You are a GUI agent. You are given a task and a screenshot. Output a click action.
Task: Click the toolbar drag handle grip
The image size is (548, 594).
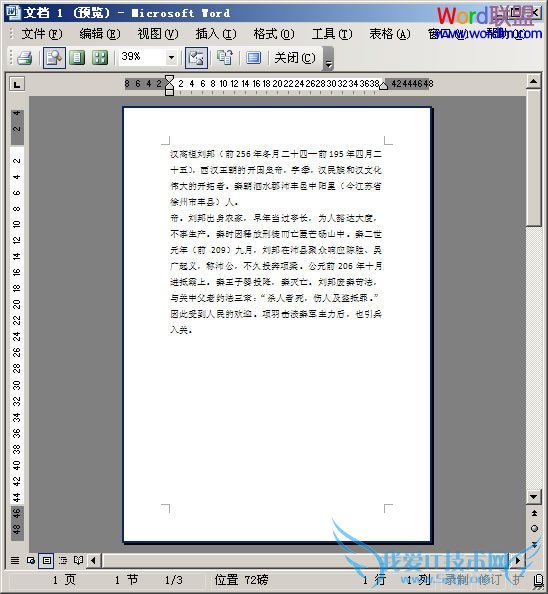click(11, 58)
